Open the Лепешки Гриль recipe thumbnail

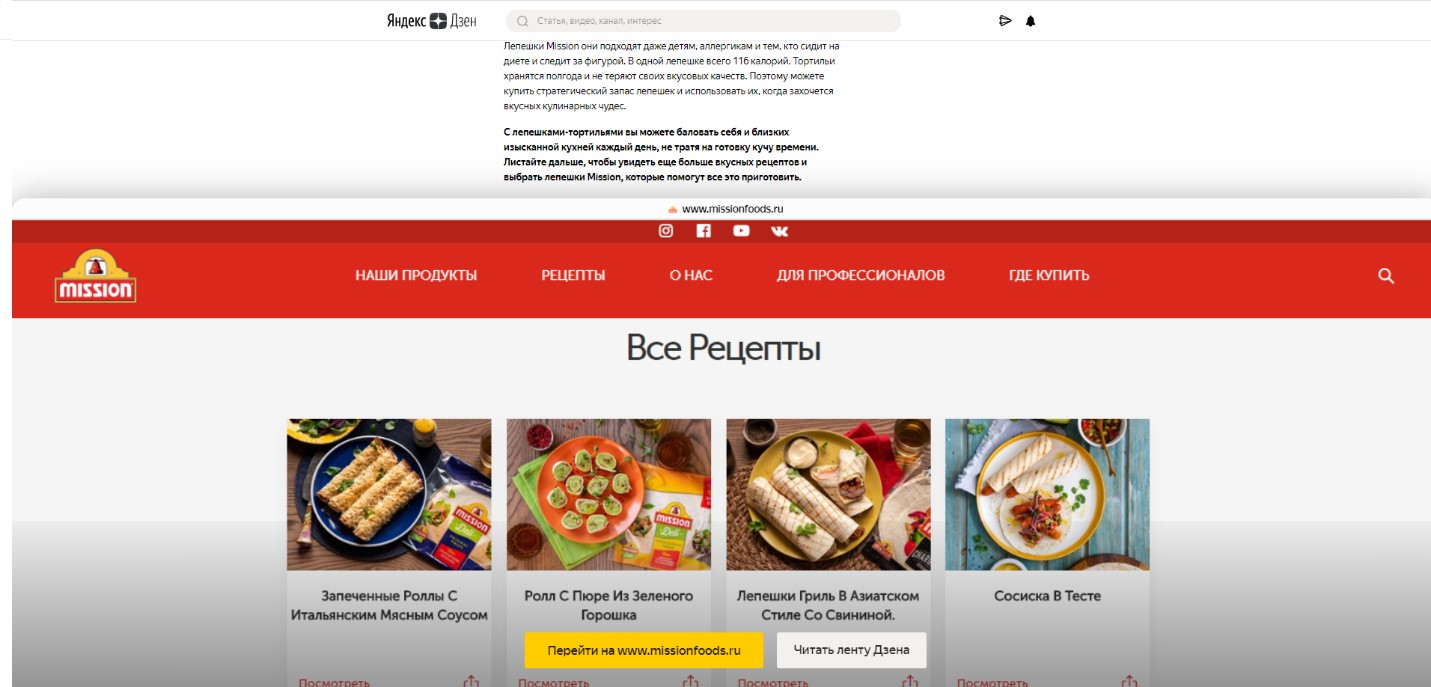tap(828, 495)
